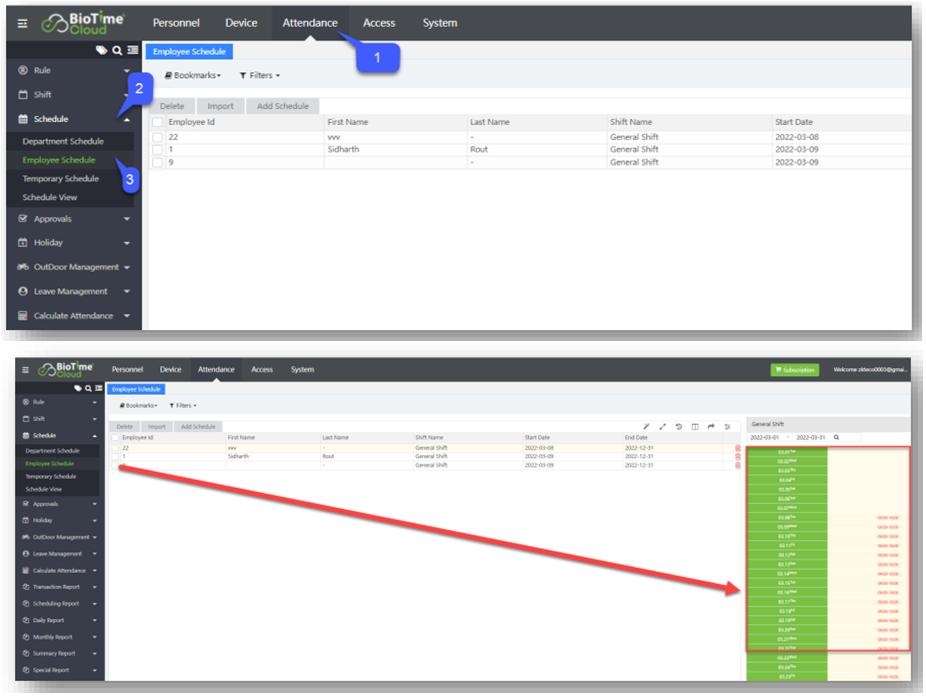Click the column layout icon in table toolbar
The width and height of the screenshot is (926, 697).
coord(695,427)
